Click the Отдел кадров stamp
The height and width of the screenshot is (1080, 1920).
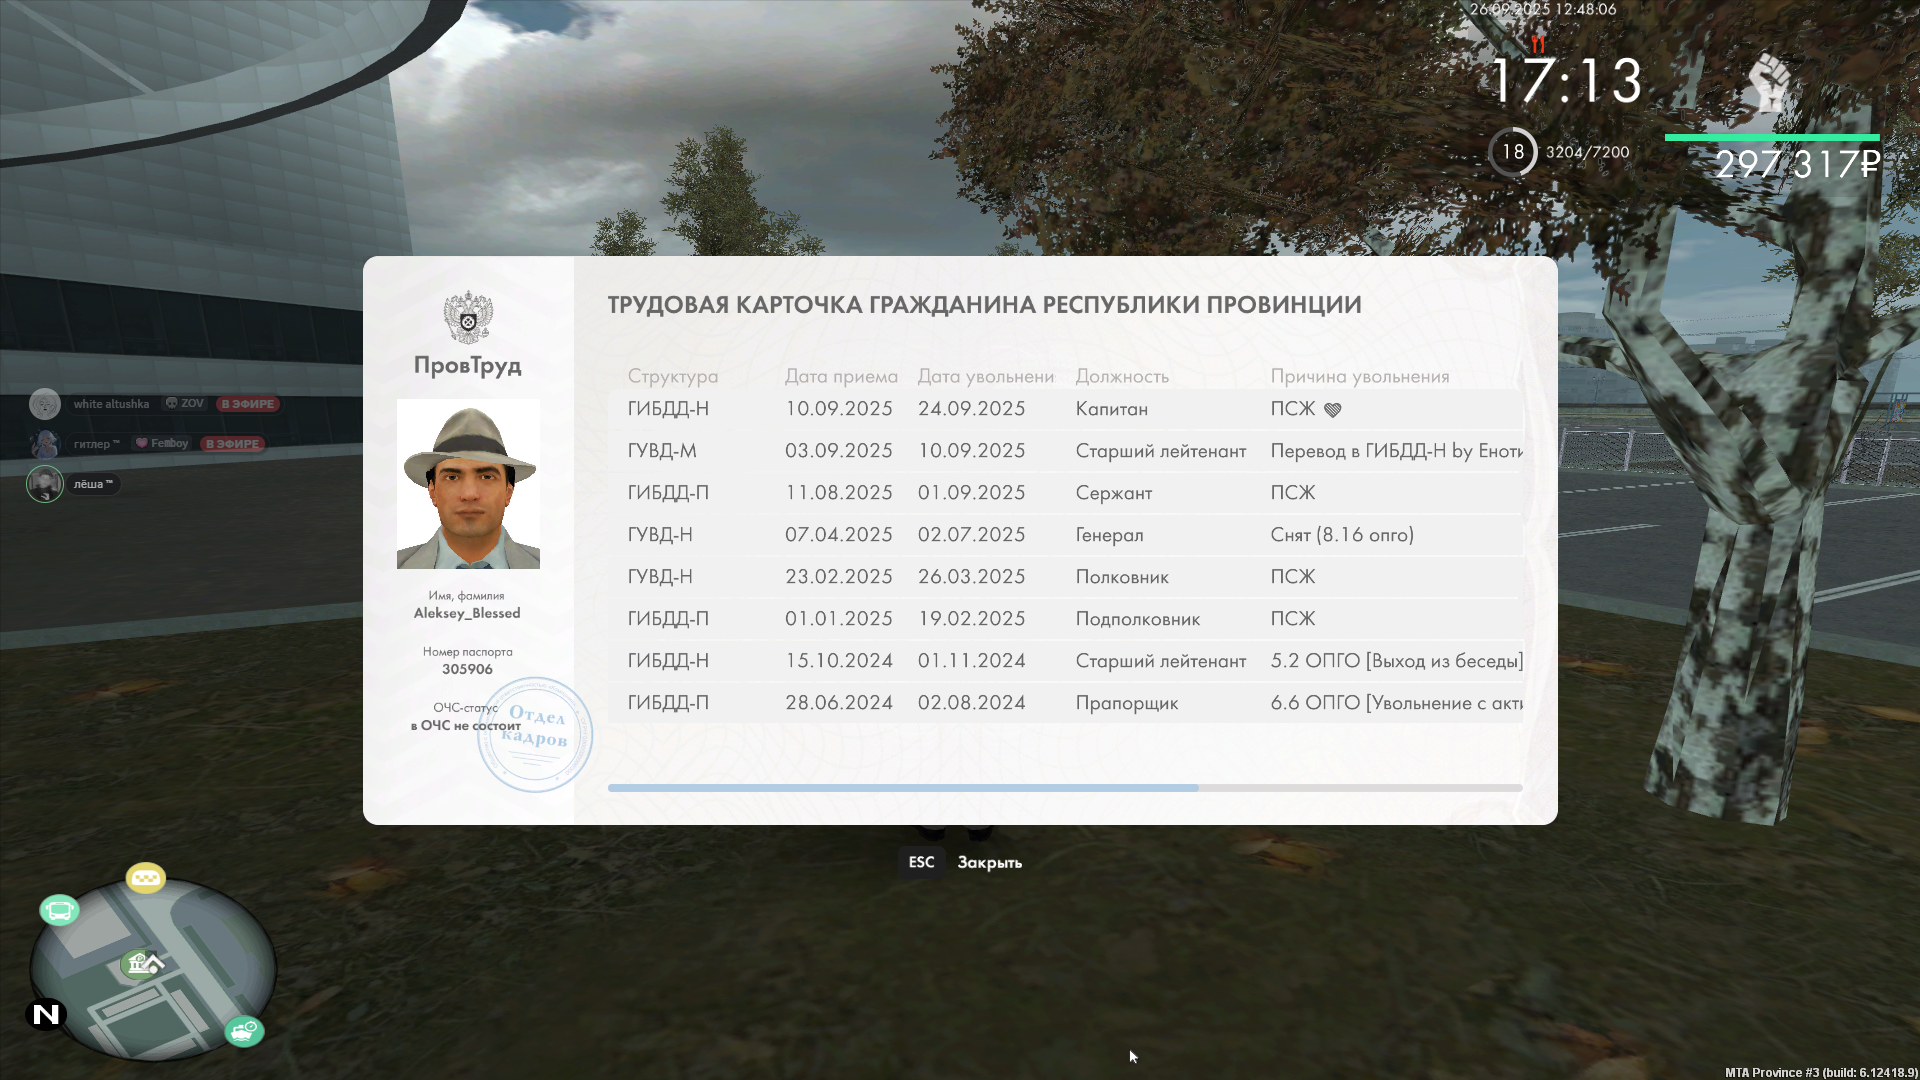[535, 734]
